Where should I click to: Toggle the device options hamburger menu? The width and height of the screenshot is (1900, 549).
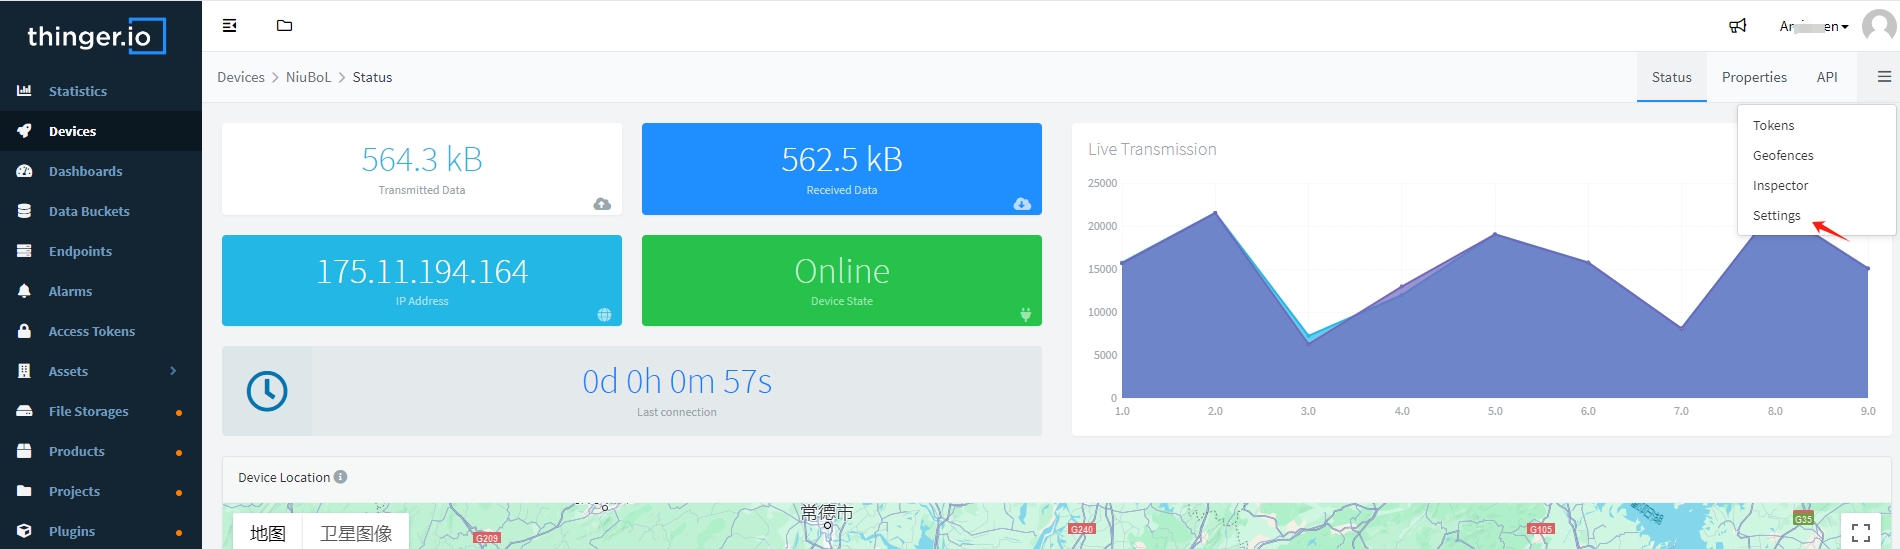click(x=1884, y=77)
